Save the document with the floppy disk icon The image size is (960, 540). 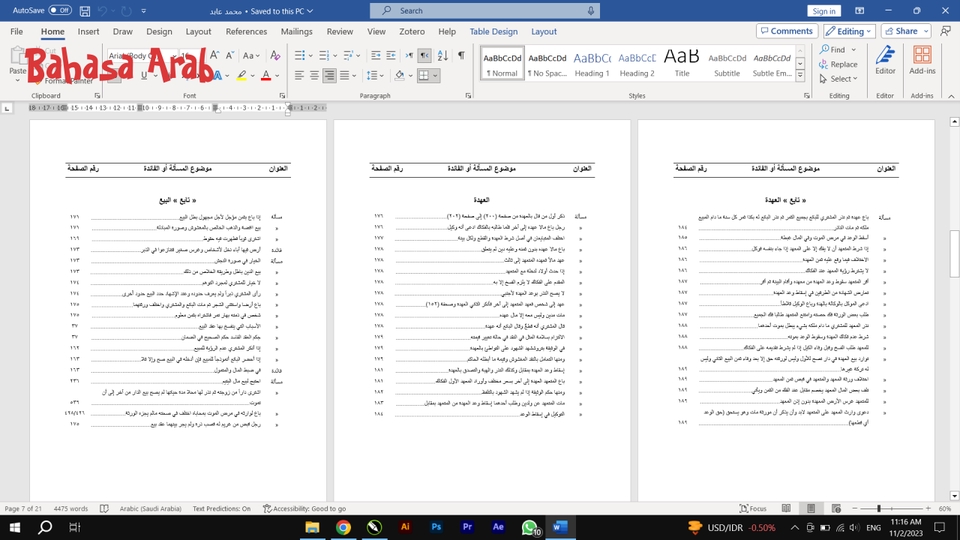pos(85,10)
